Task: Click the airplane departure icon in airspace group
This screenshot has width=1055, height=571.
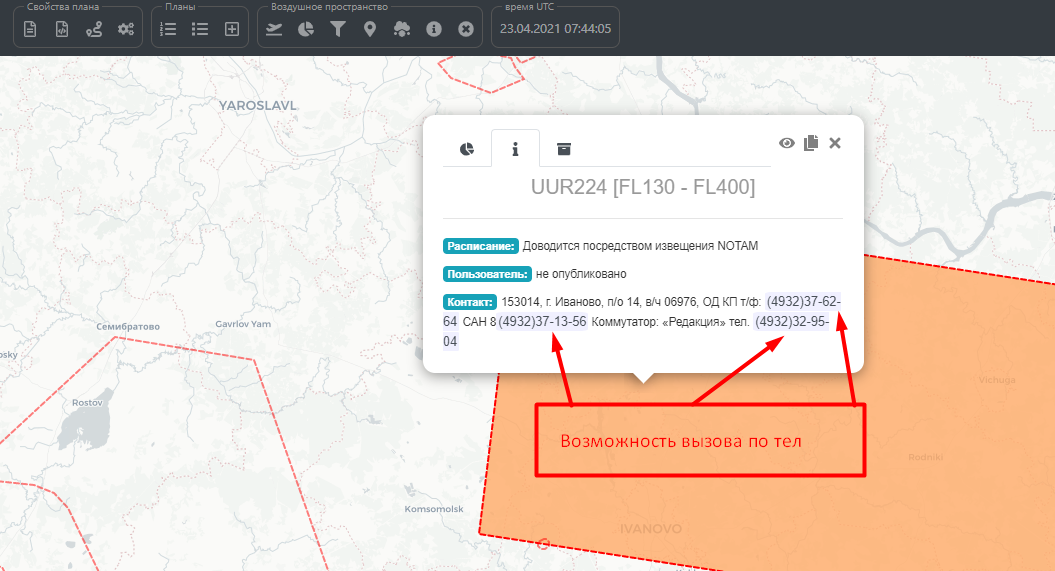Action: click(274, 29)
